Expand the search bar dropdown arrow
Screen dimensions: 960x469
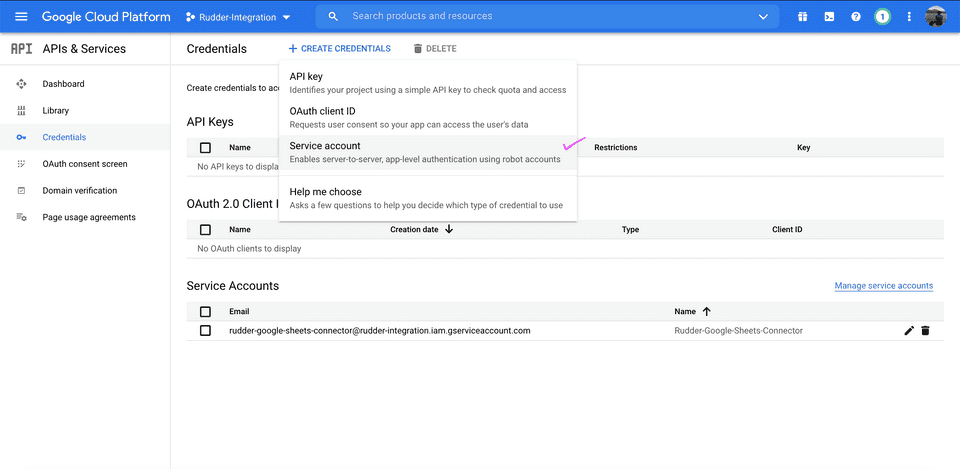(x=764, y=17)
